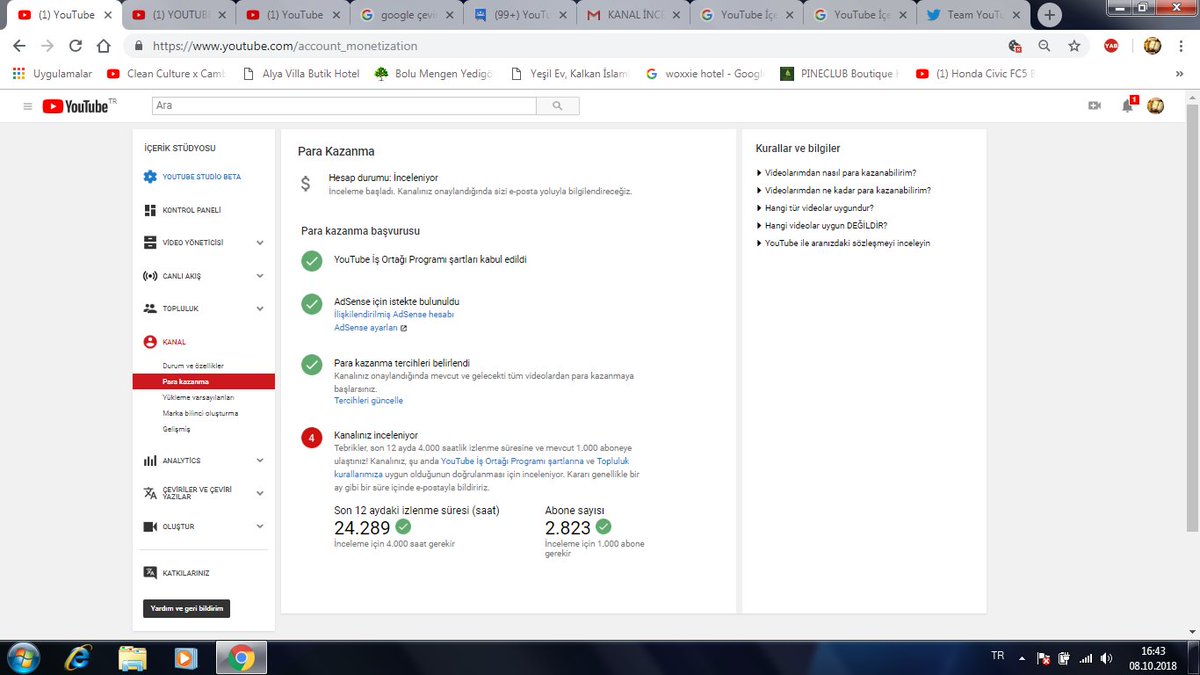Screen dimensions: 1200x675
Task: Open the new tab plus button
Action: click(1050, 15)
